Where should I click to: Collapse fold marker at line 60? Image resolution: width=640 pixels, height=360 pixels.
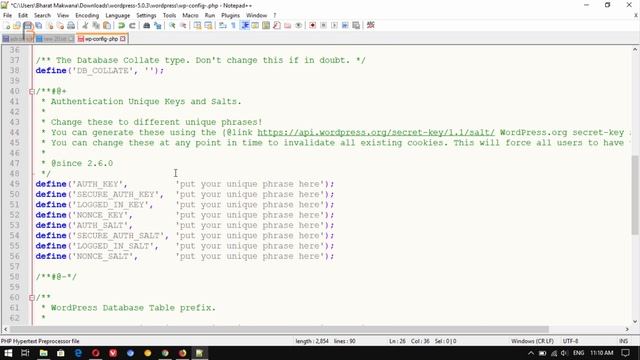(32, 298)
